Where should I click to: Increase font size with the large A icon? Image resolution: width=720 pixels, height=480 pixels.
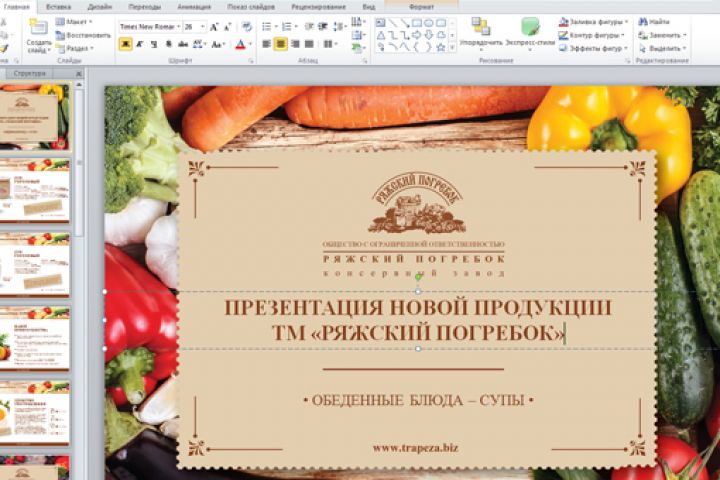tap(214, 27)
